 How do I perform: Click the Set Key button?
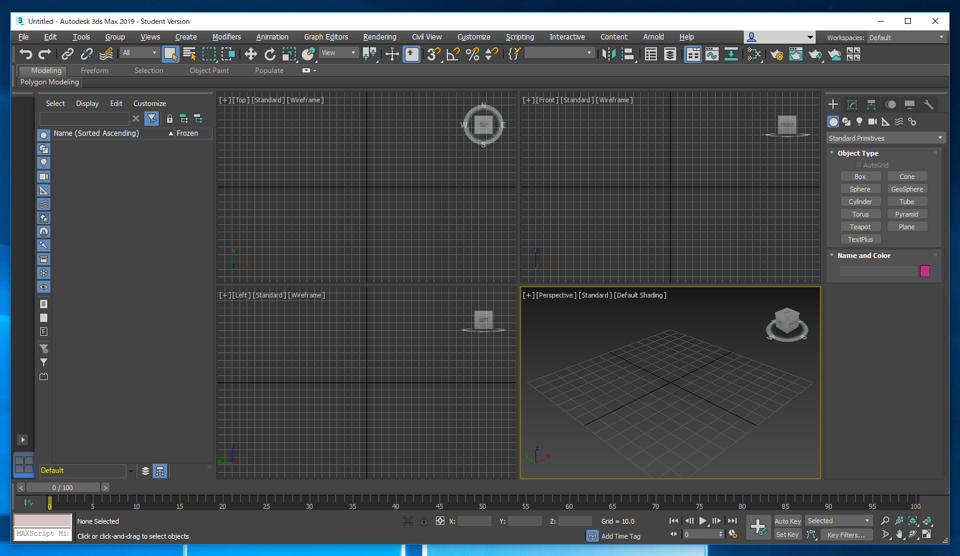pyautogui.click(x=787, y=535)
